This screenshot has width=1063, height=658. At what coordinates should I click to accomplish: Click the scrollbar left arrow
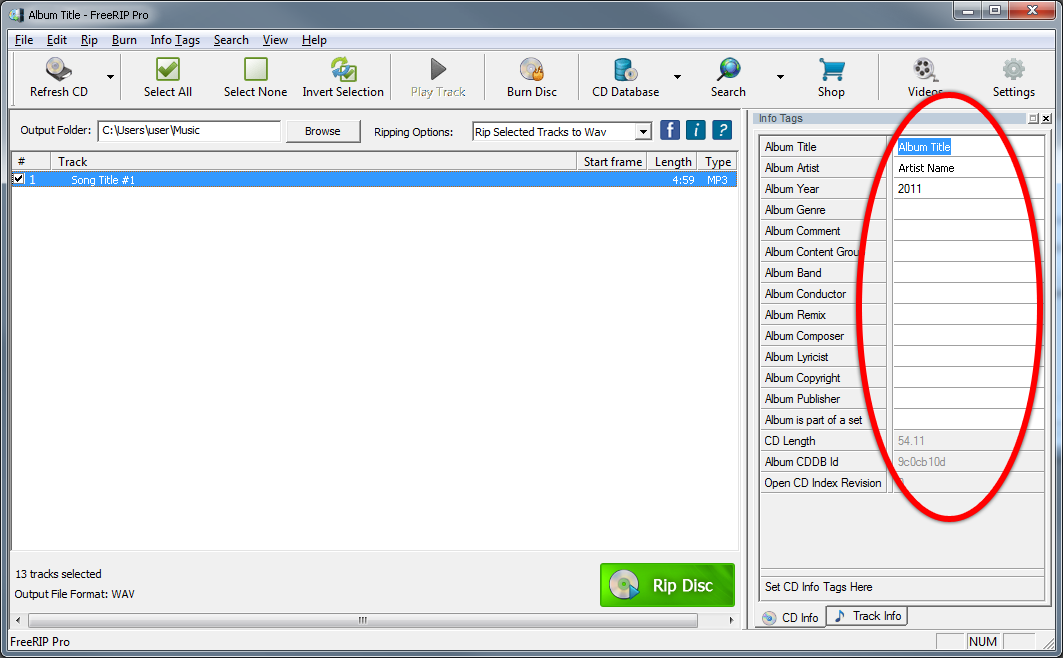18,620
